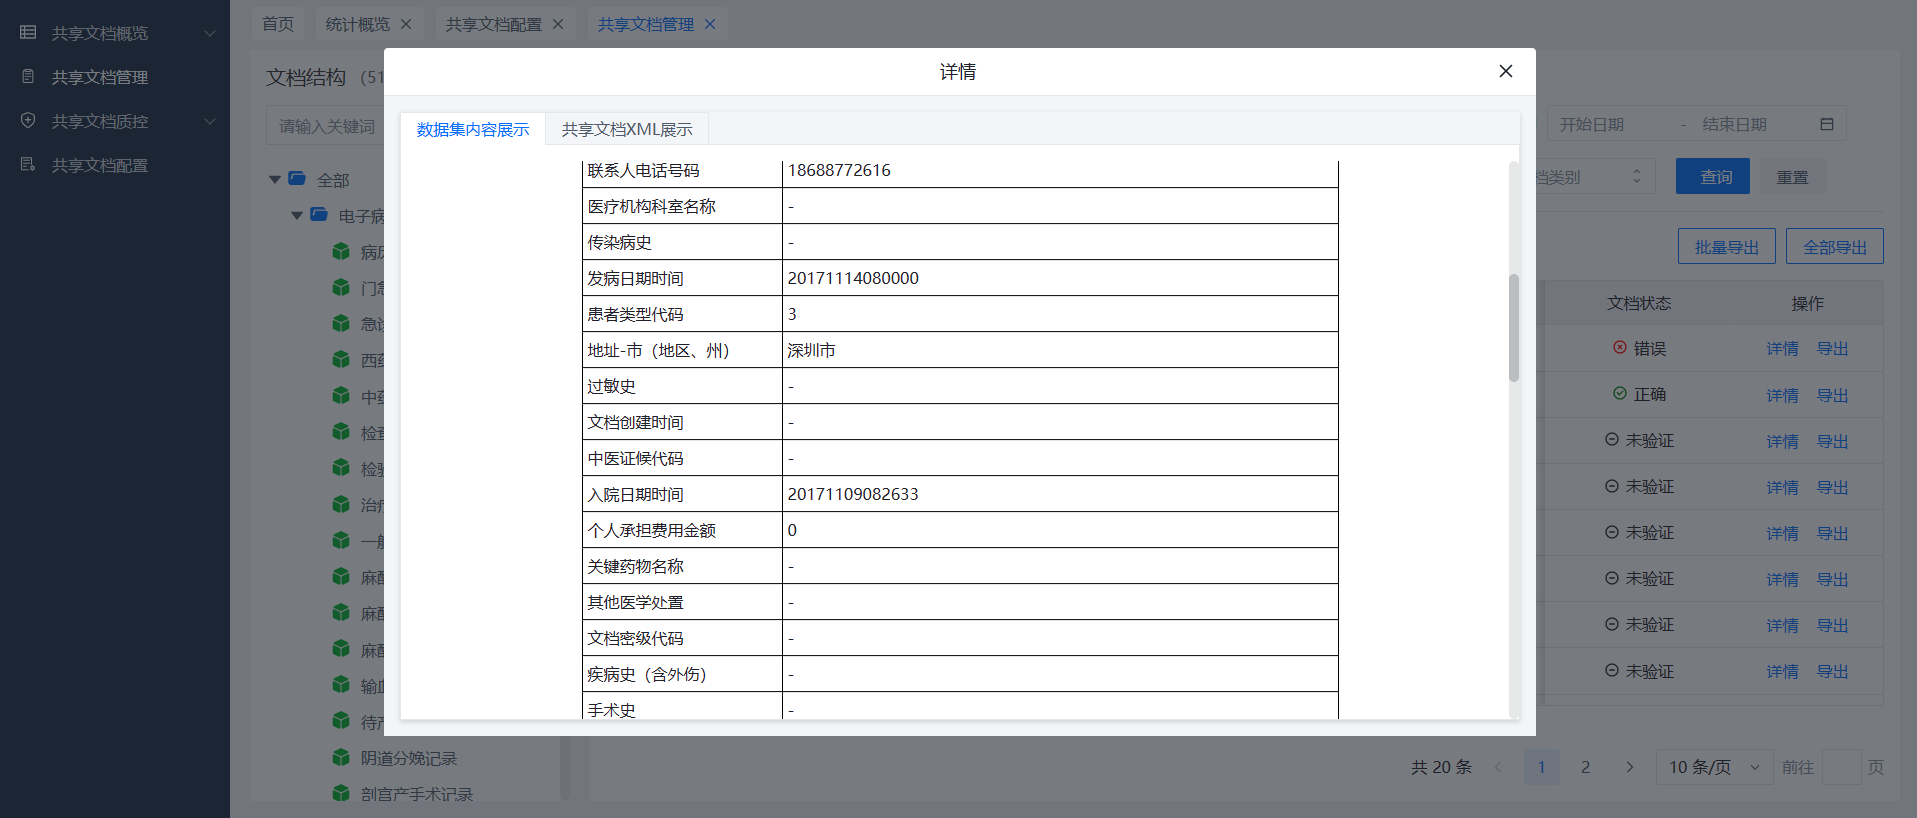This screenshot has height=818, width=1917.
Task: Click the 电子病 folder icon
Action: click(319, 214)
